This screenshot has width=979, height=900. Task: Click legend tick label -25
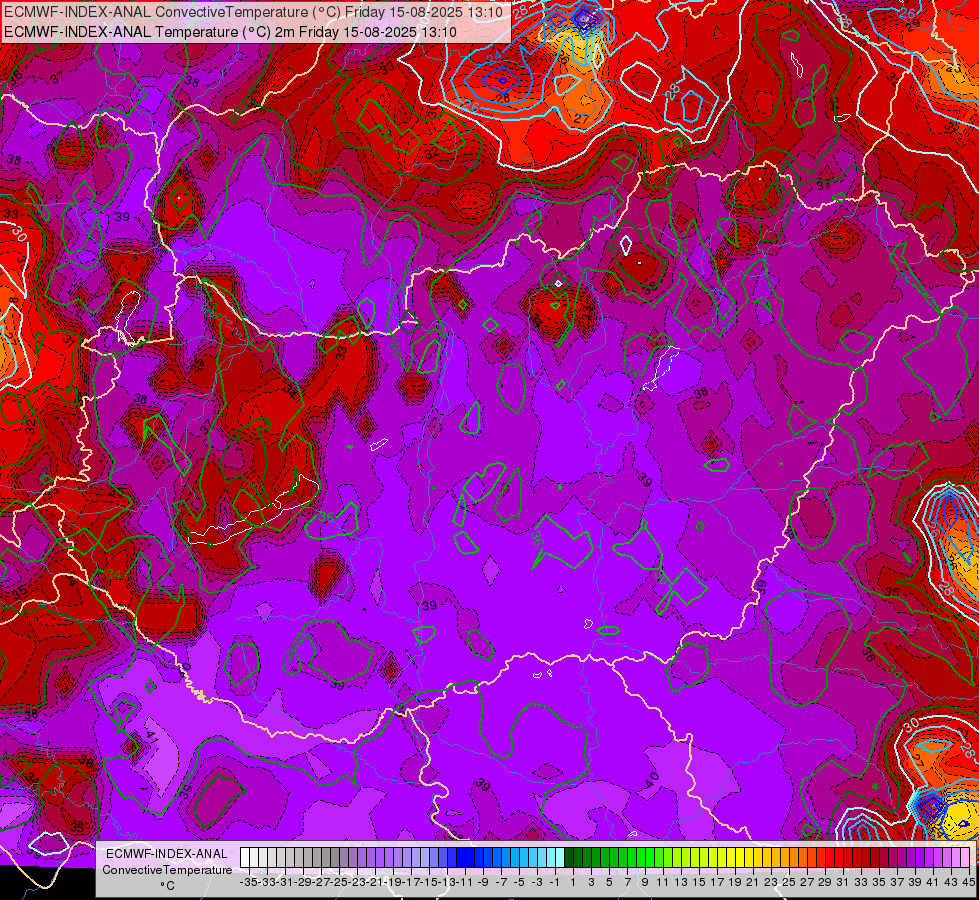click(338, 882)
